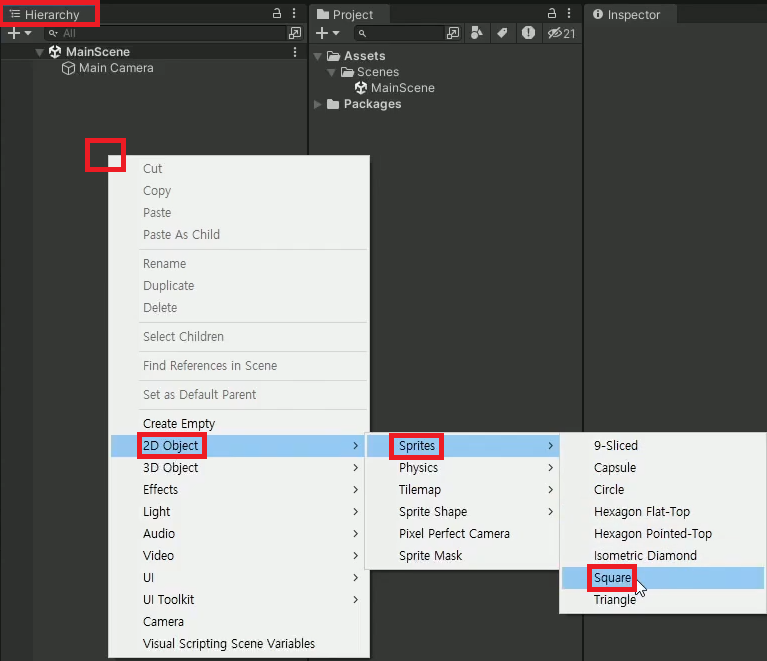Click the Hierarchy plus create button
The width and height of the screenshot is (767, 661).
click(14, 33)
